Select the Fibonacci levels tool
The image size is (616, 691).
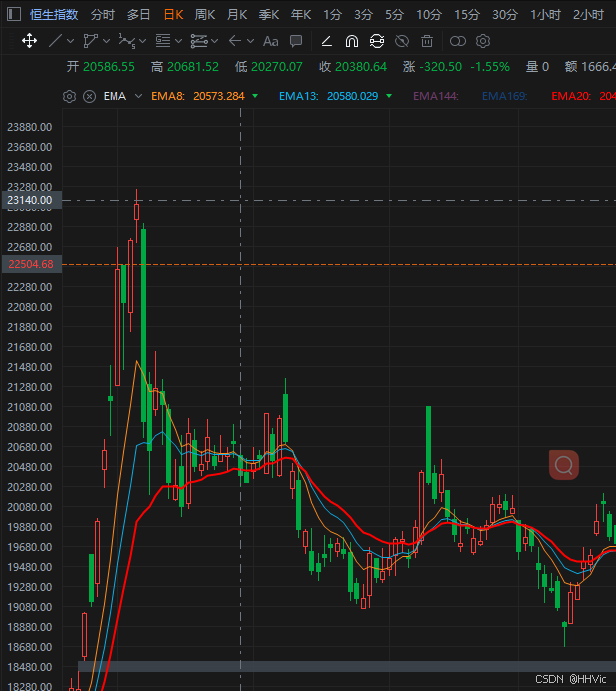[163, 41]
